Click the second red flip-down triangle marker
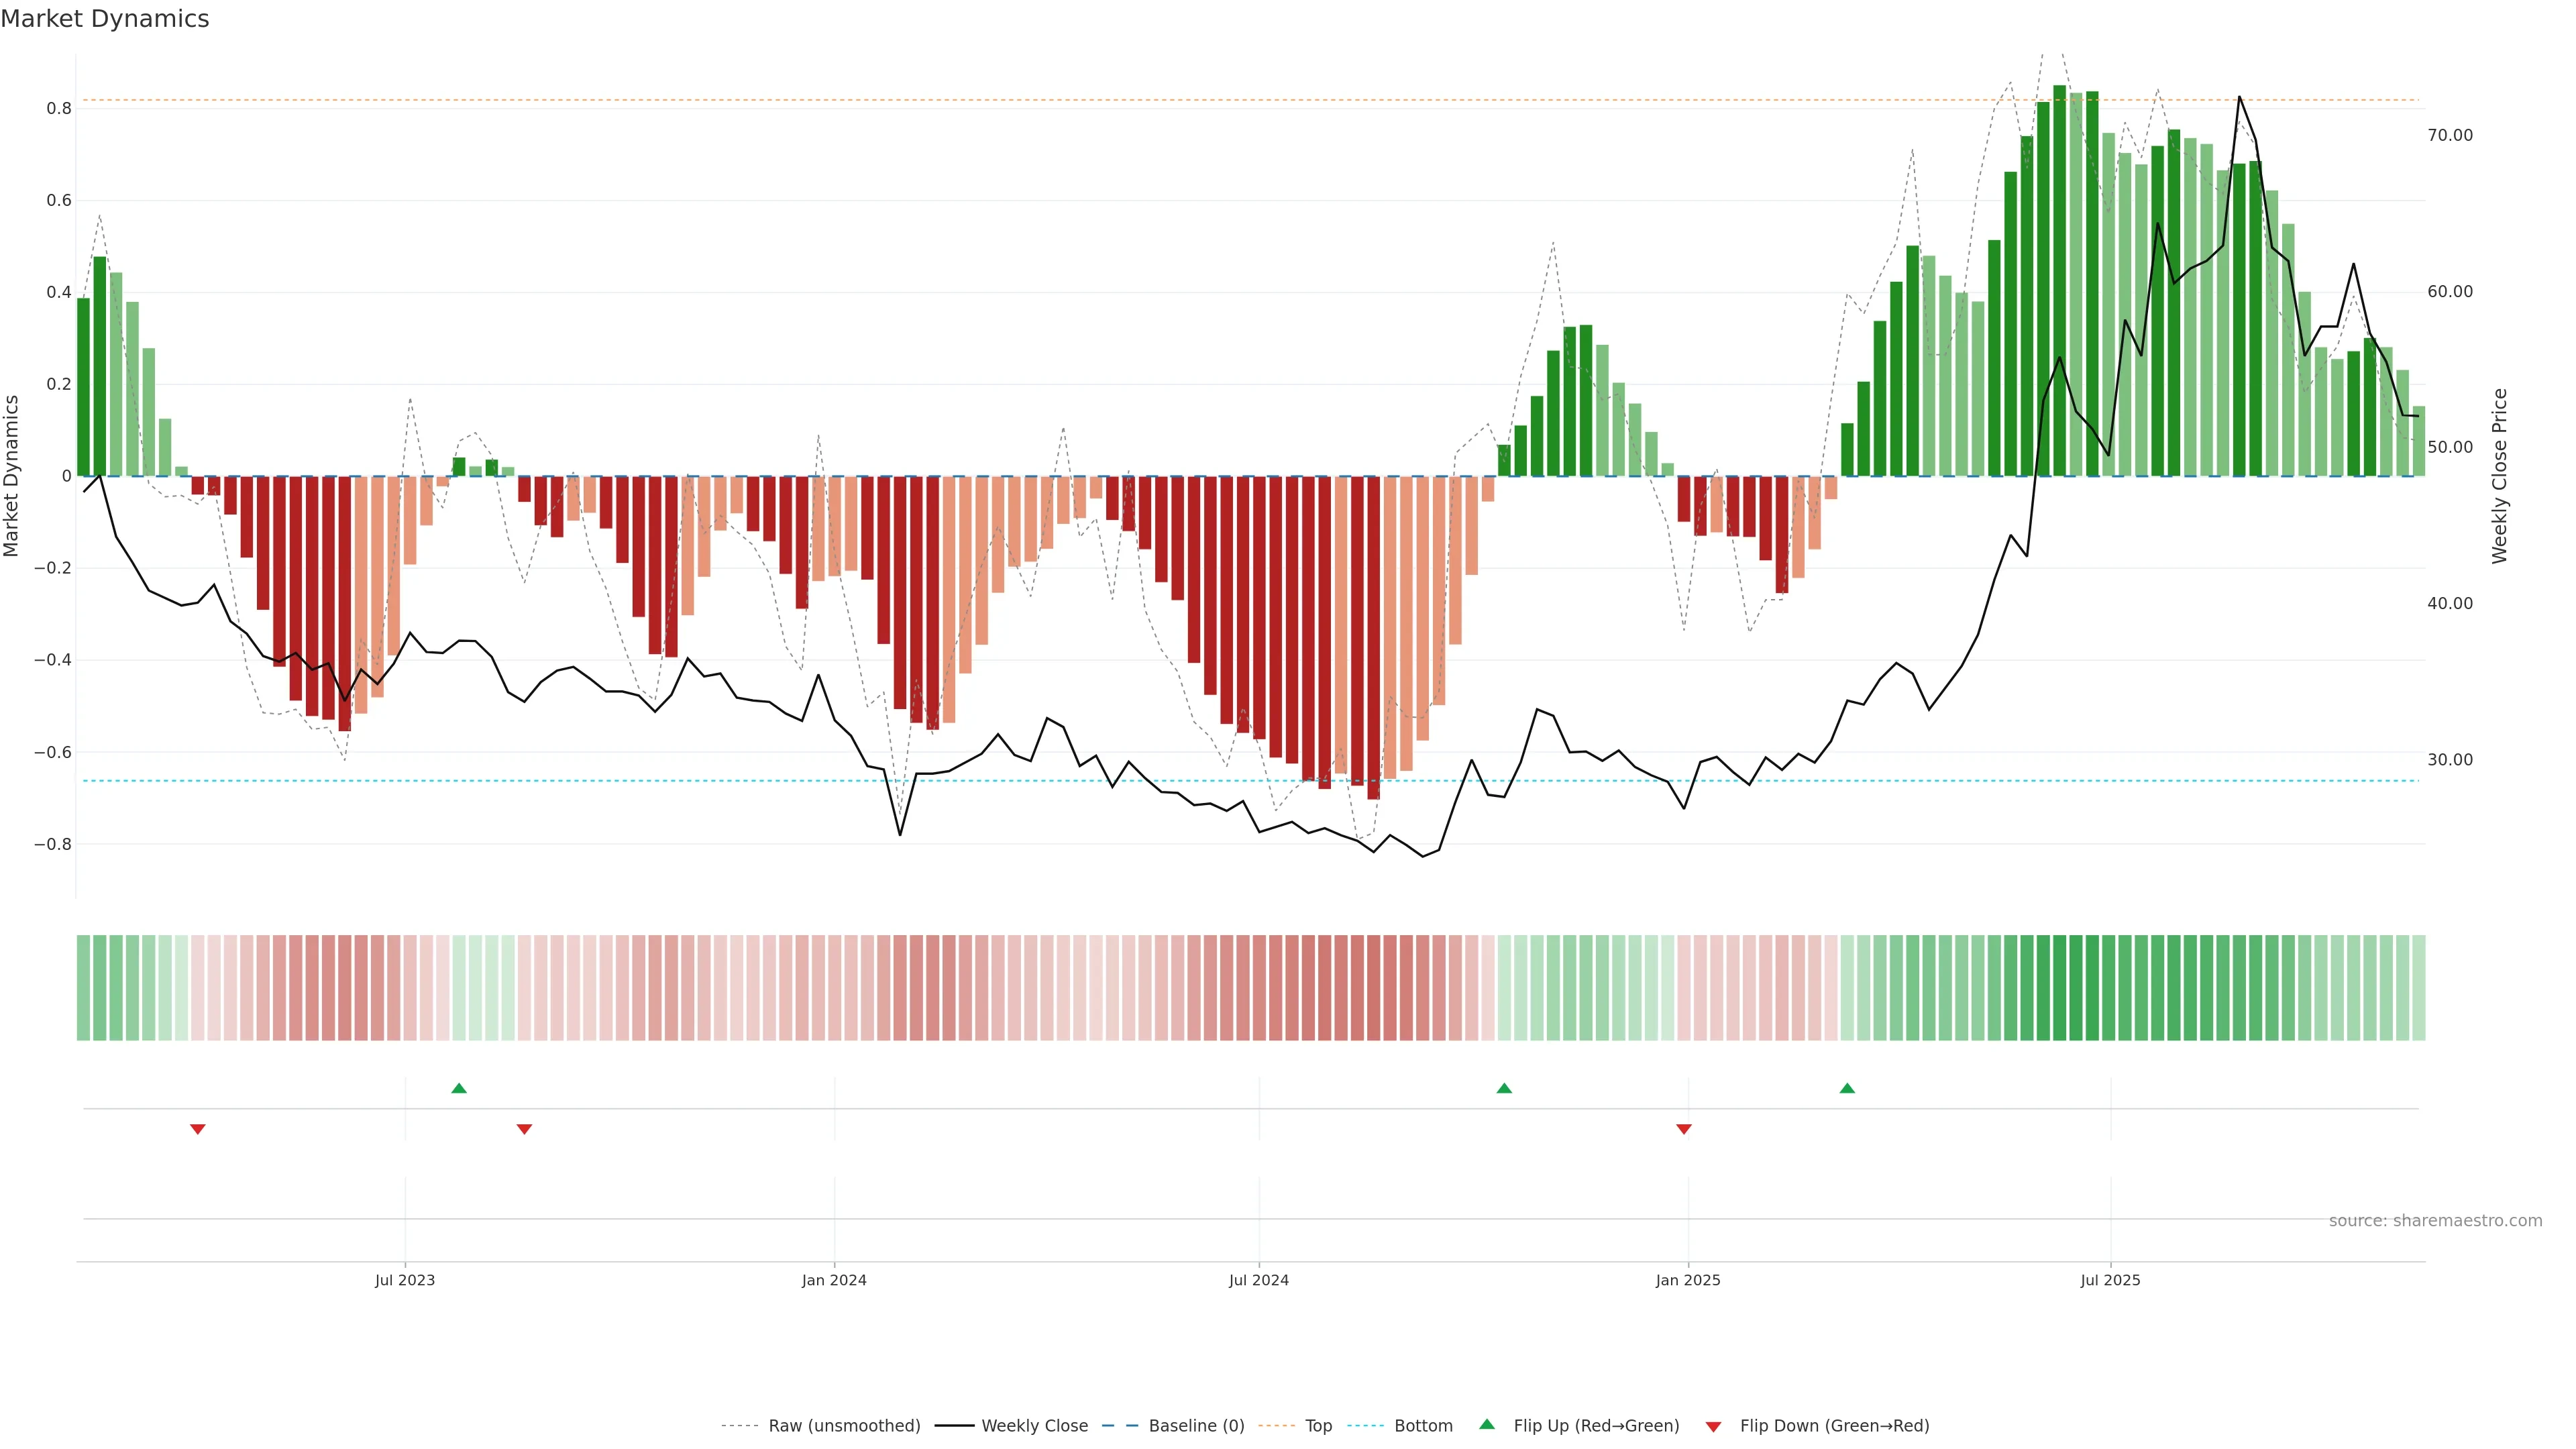The width and height of the screenshot is (2576, 1449). pyautogui.click(x=524, y=1129)
